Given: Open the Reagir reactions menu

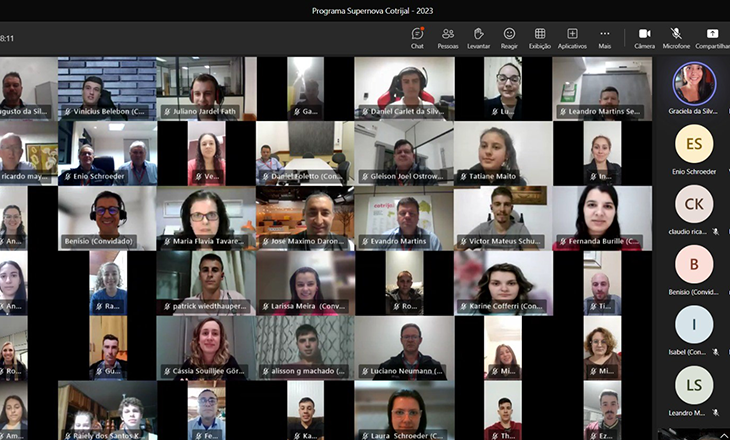Looking at the screenshot, I should (509, 38).
